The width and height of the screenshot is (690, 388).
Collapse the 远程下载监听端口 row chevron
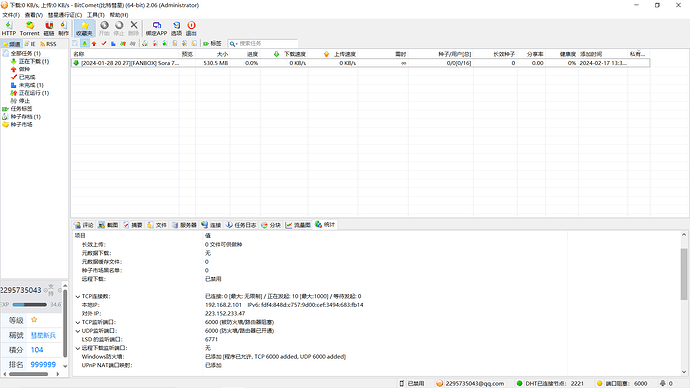click(77, 348)
